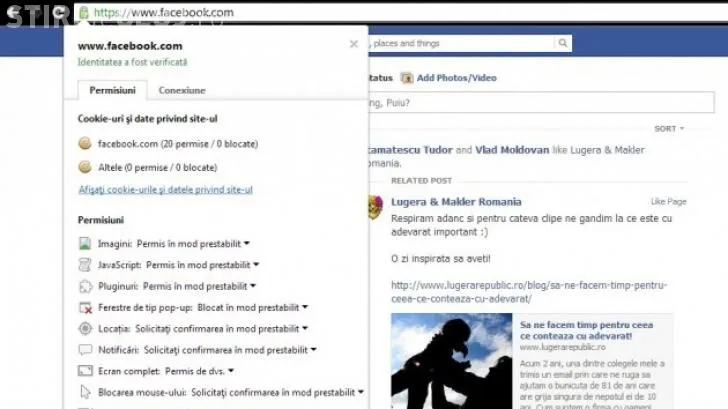Click the Locația location icon
Screen dimensions: 728x409
click(85, 329)
